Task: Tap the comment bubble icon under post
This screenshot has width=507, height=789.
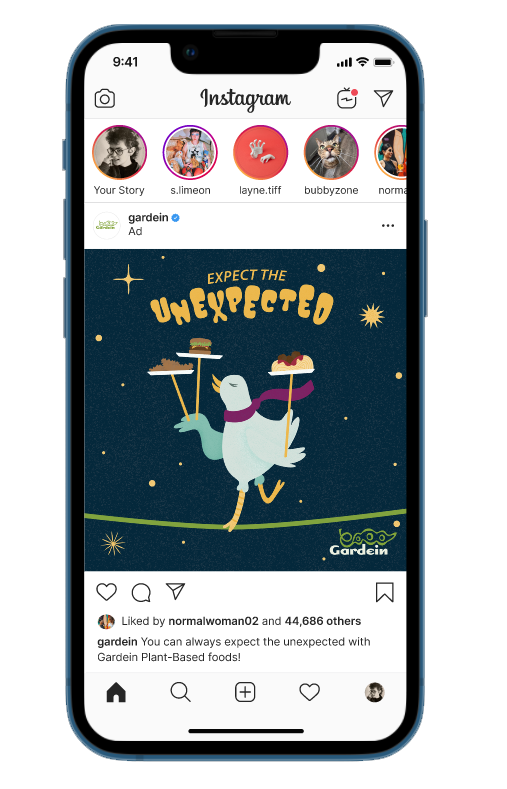Action: pos(141,593)
